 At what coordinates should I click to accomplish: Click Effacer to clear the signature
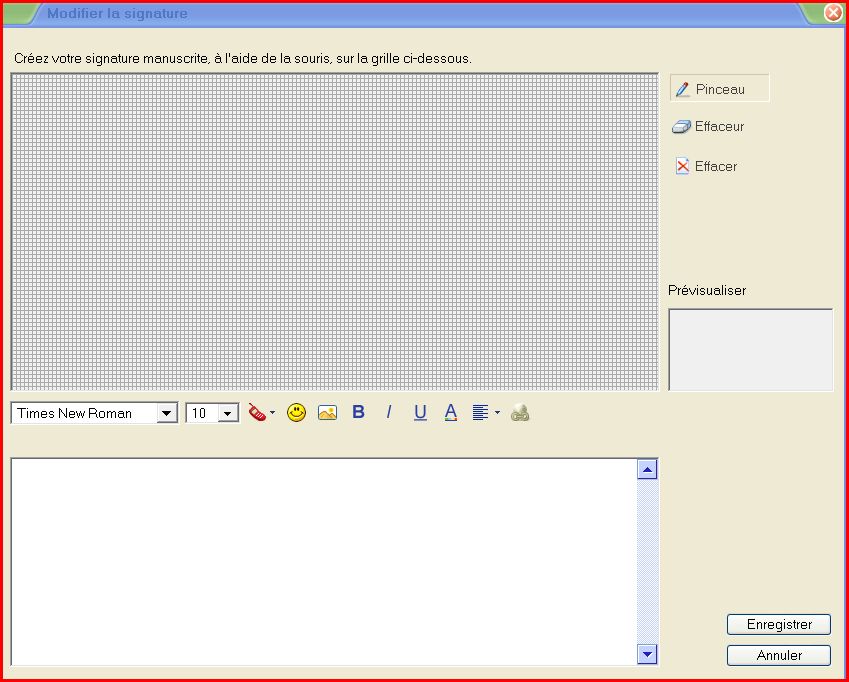coord(706,166)
